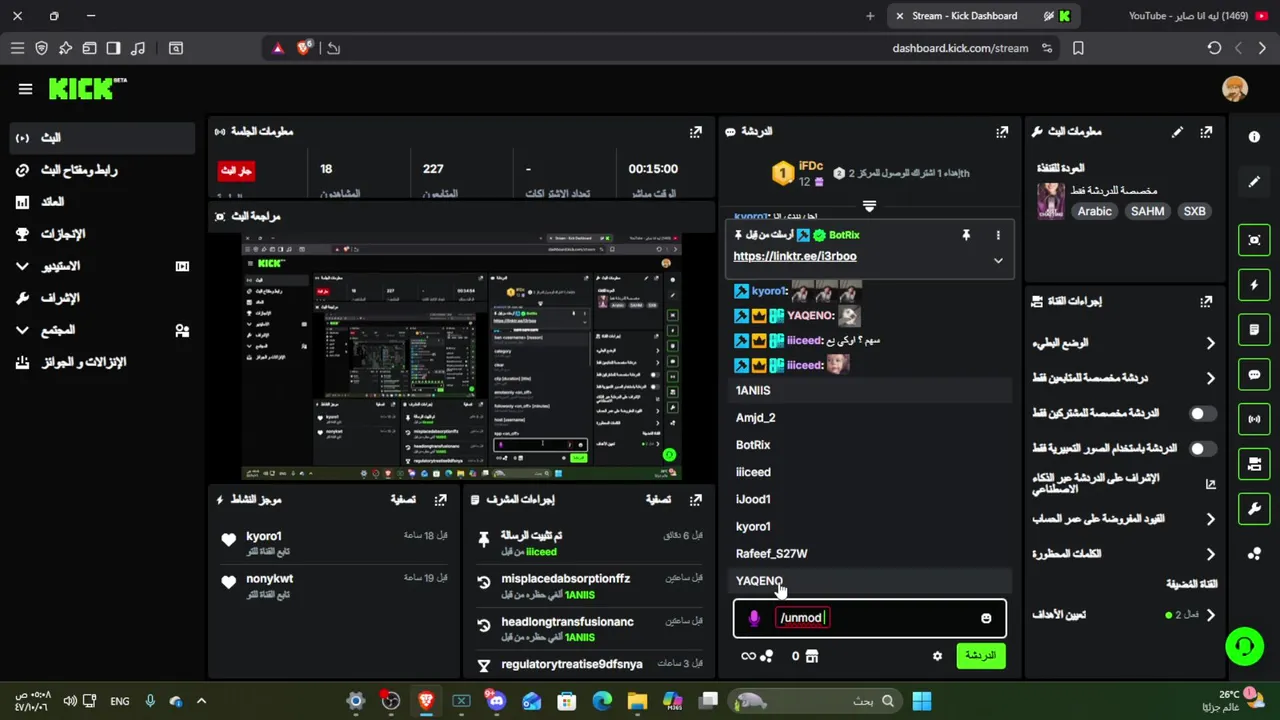Toggle the lightning bolt widget in right sidebar
This screenshot has width=1280, height=720.
point(1254,285)
